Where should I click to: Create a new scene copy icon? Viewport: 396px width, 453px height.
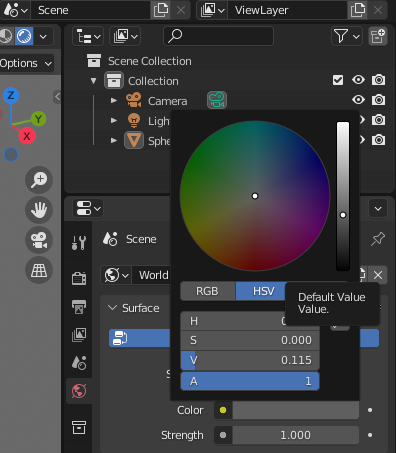tap(161, 10)
